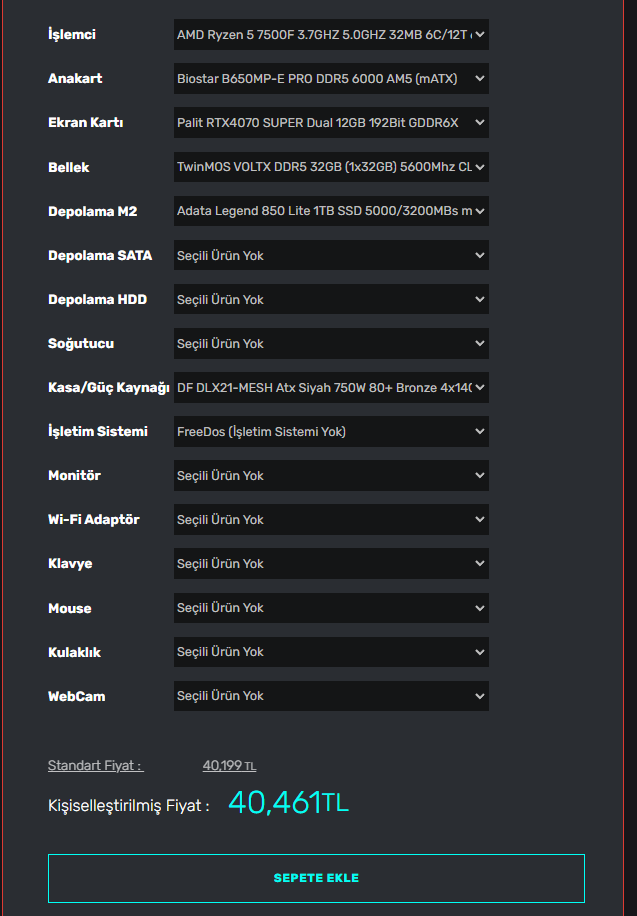Screen dimensions: 637x916
Task: Expand the İşletim Sistemi dropdown
Action: pos(331,431)
